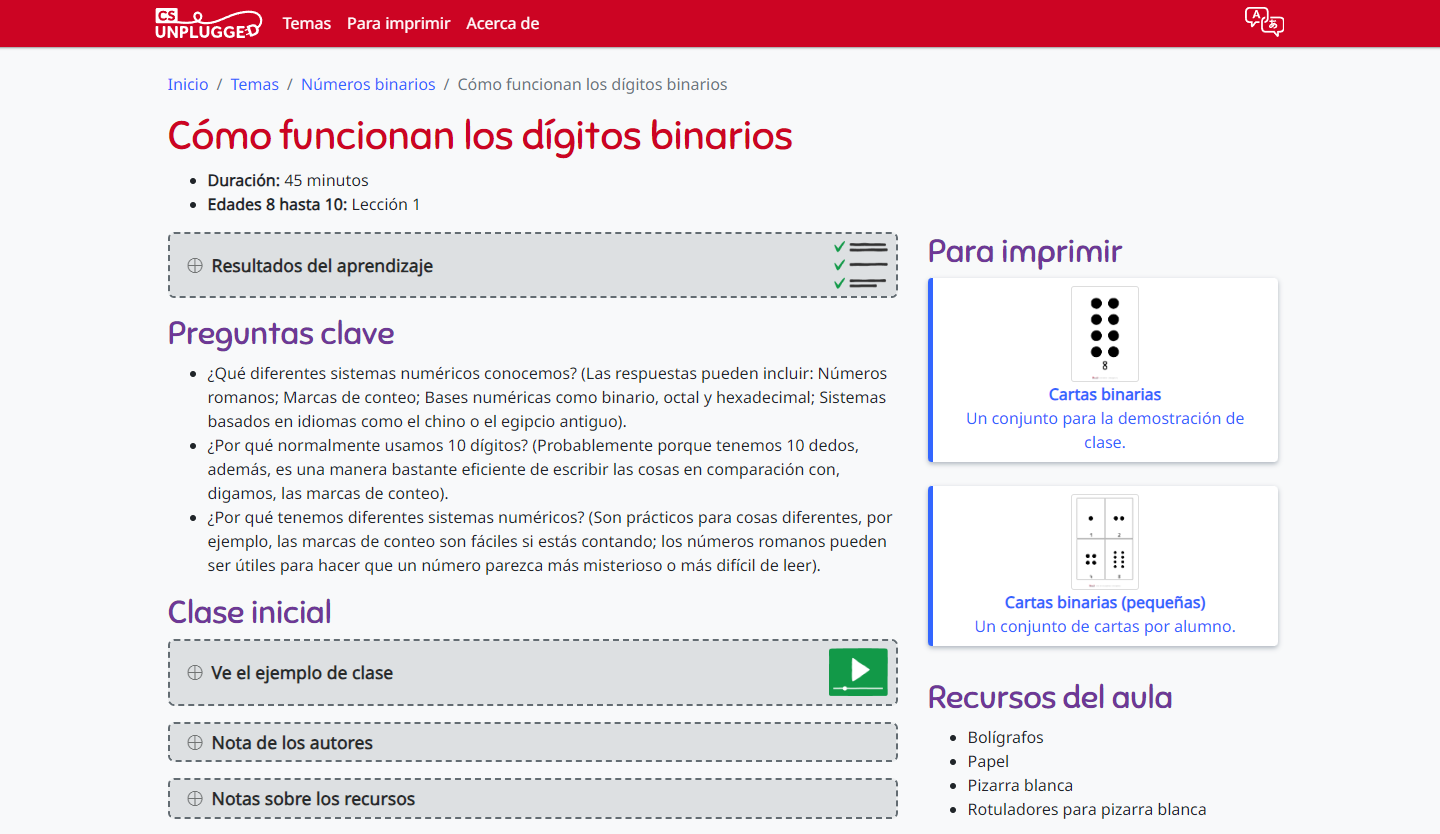Screen dimensions: 1440x834
Task: Open the language selector icon
Action: pos(1264,23)
